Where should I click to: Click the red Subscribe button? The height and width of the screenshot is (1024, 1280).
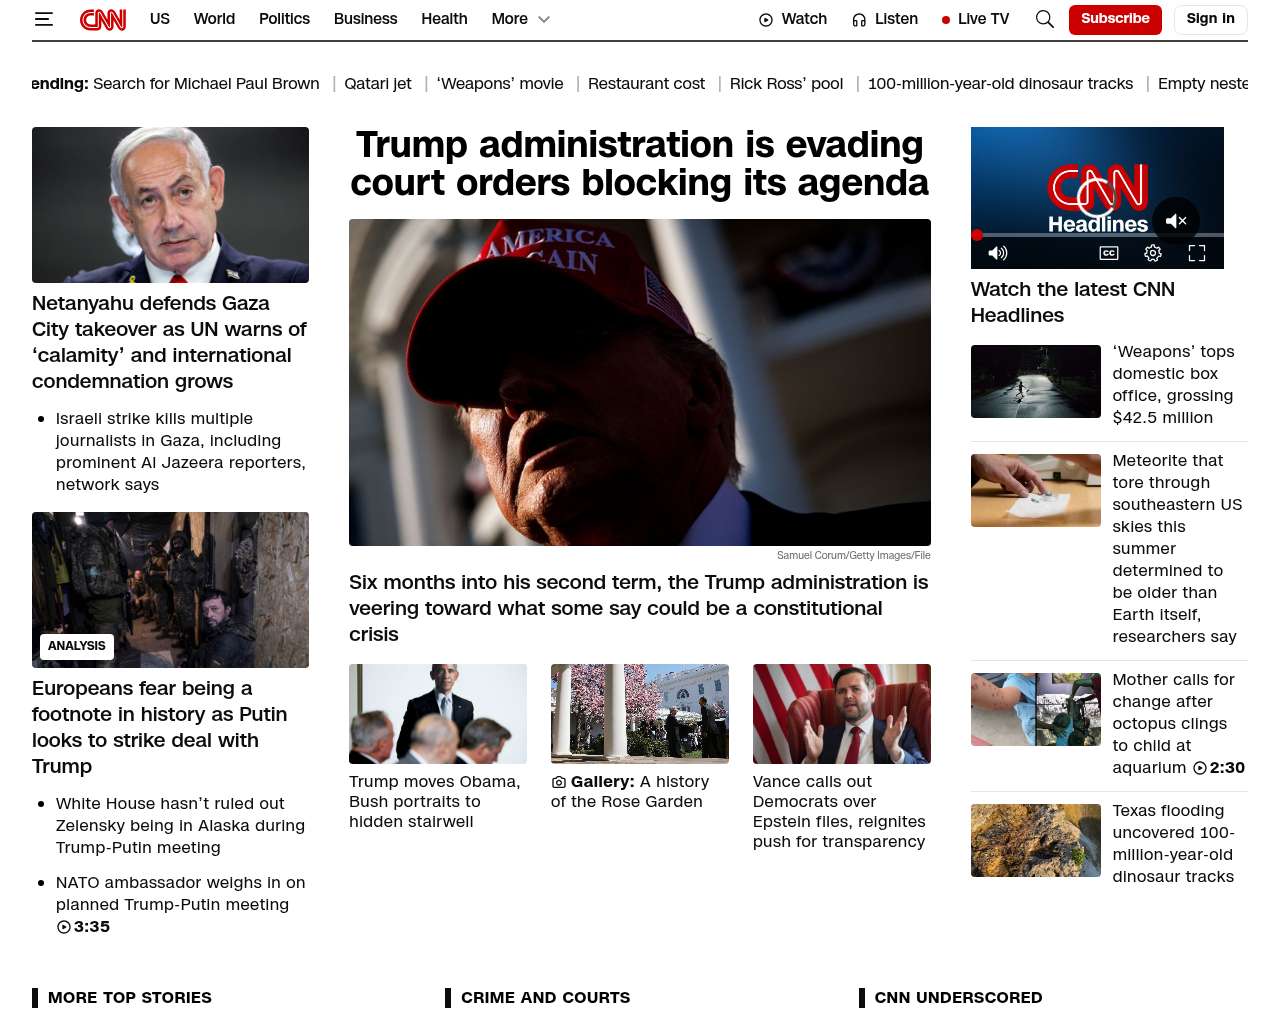1115,19
